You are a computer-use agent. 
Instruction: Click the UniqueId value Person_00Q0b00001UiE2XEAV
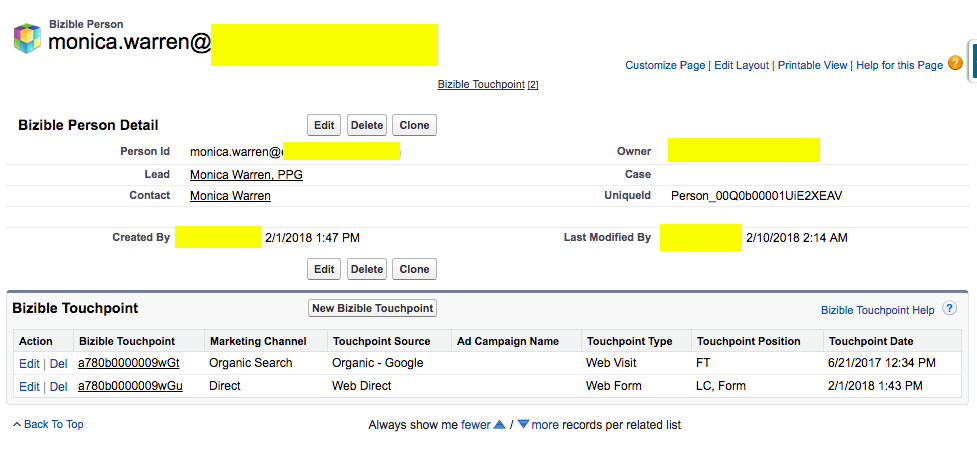pos(756,196)
